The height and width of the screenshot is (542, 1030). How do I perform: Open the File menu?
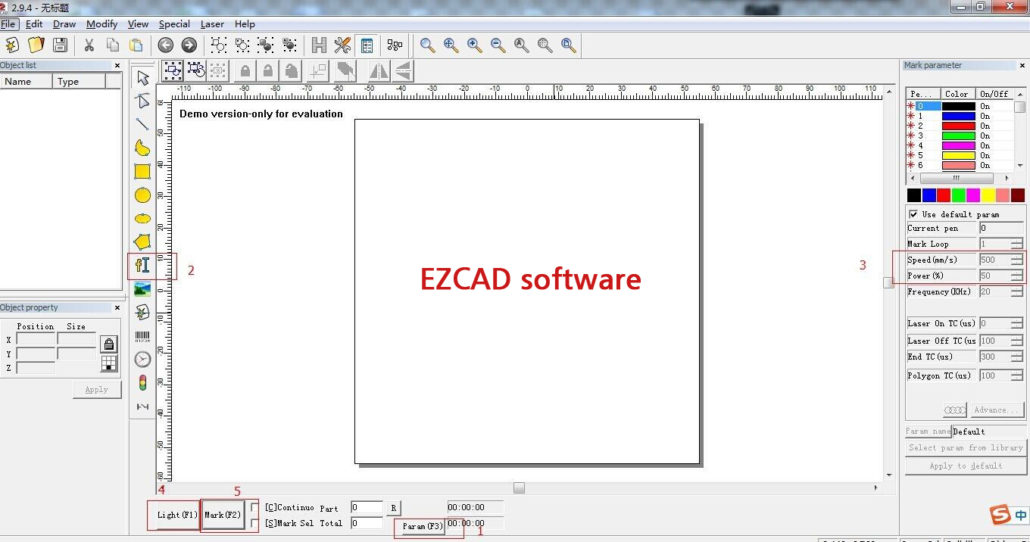[x=9, y=24]
